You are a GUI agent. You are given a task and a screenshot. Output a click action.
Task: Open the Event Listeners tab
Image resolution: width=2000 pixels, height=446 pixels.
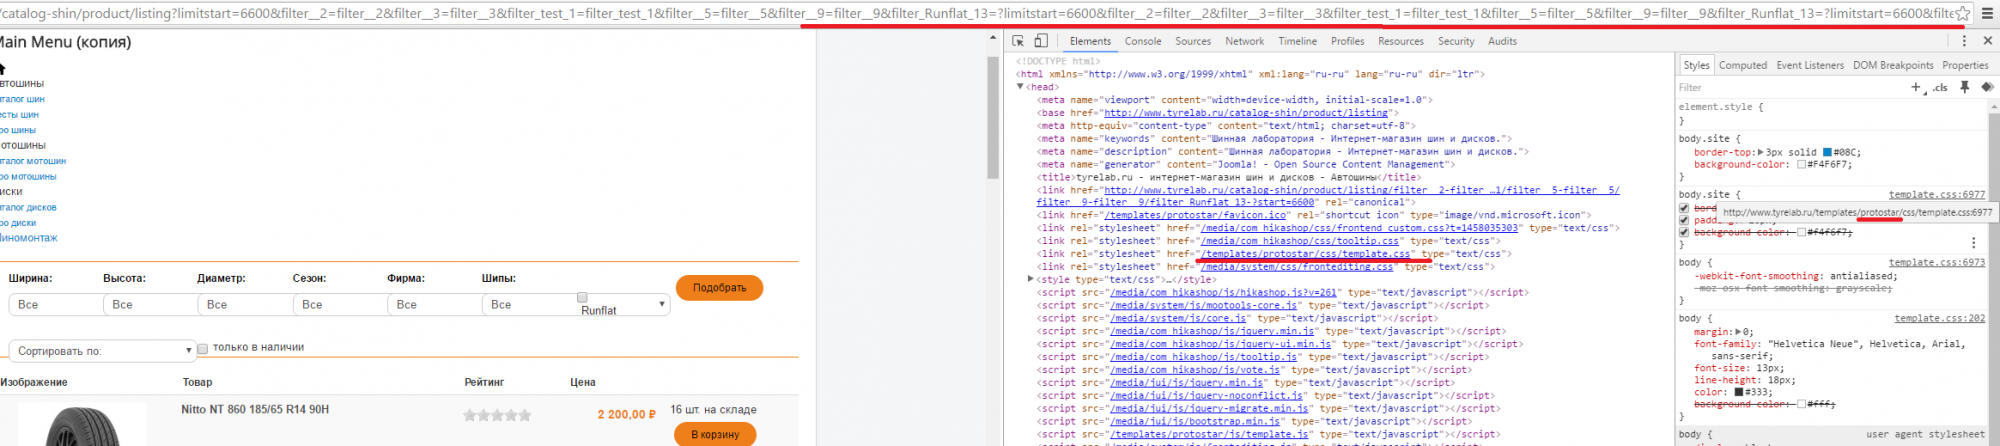[1810, 65]
